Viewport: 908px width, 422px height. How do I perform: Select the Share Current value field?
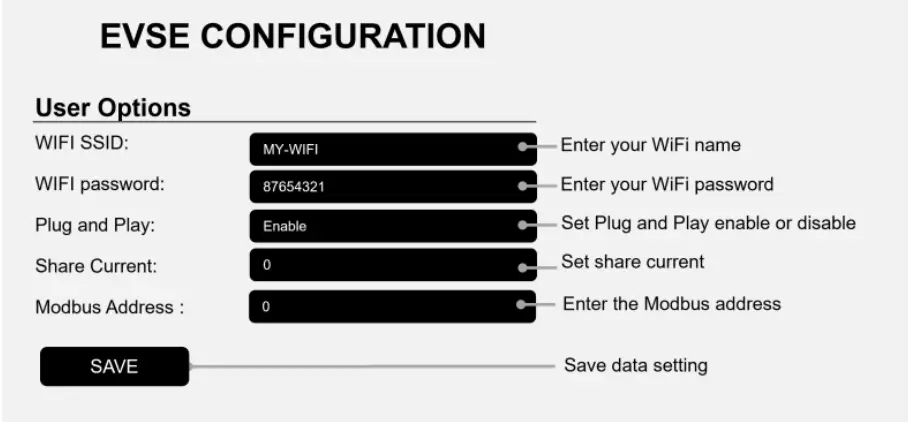pyautogui.click(x=392, y=265)
